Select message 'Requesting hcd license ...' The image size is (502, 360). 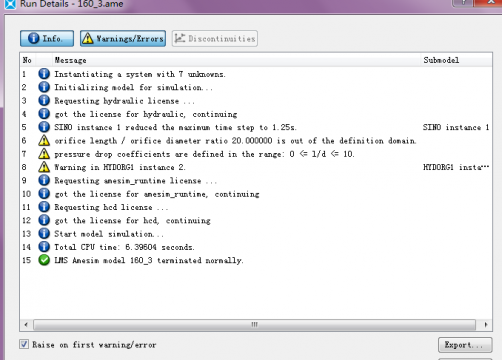point(111,207)
